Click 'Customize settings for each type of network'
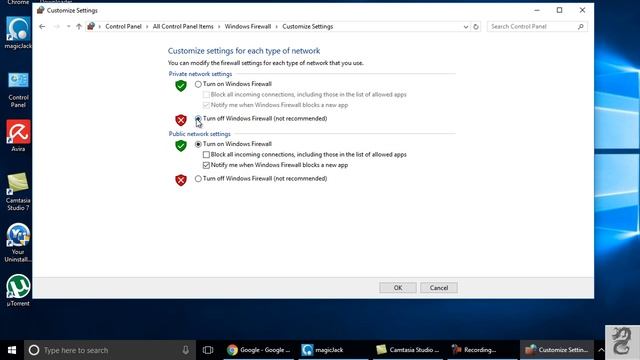The height and width of the screenshot is (360, 640). coord(244,51)
